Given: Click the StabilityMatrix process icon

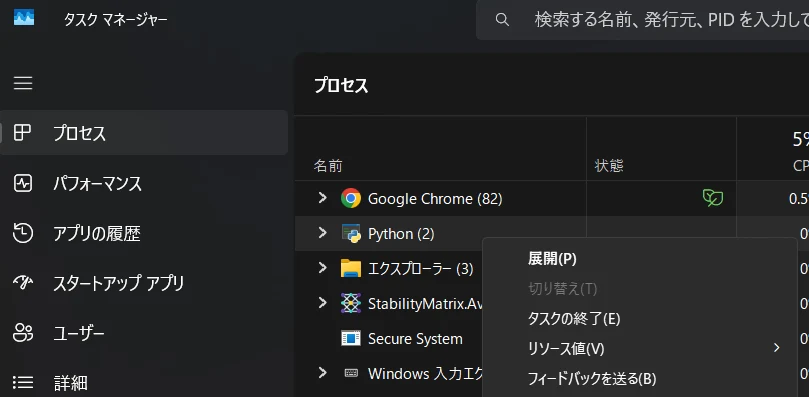Looking at the screenshot, I should 351,303.
